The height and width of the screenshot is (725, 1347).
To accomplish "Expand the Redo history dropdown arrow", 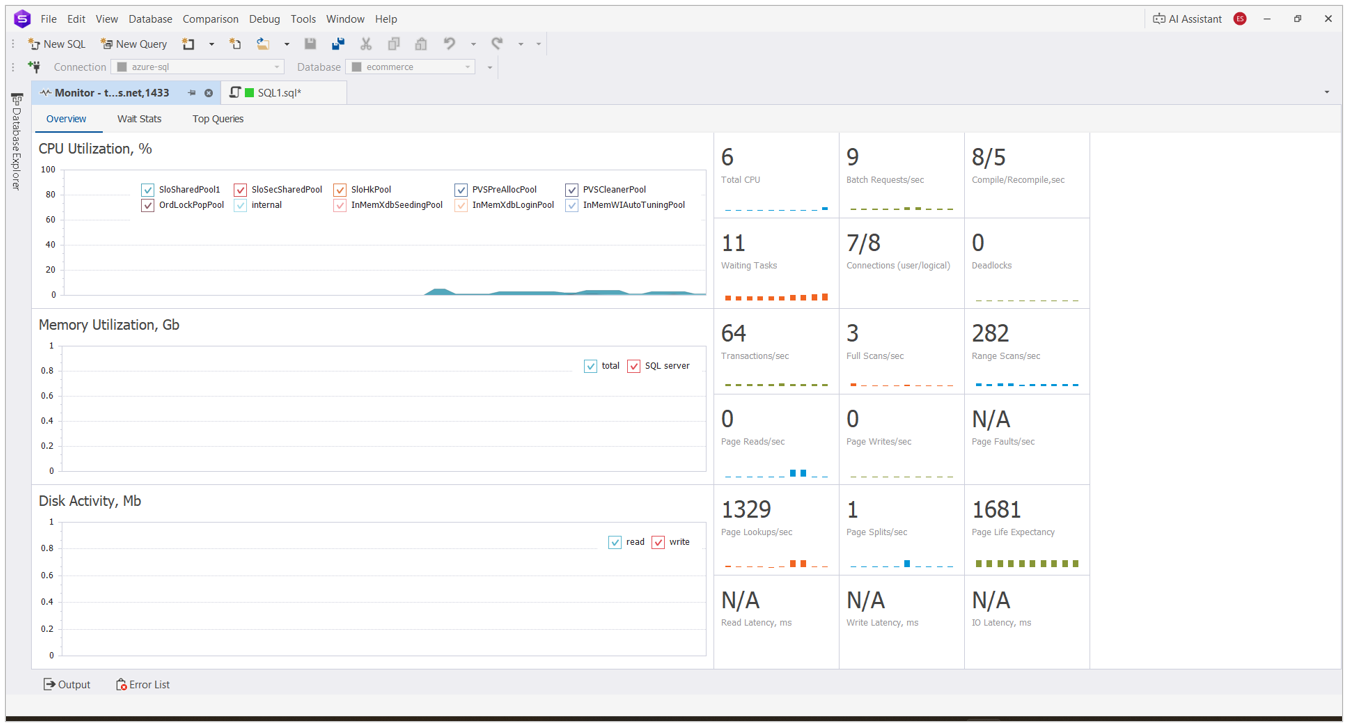I will [x=520, y=44].
